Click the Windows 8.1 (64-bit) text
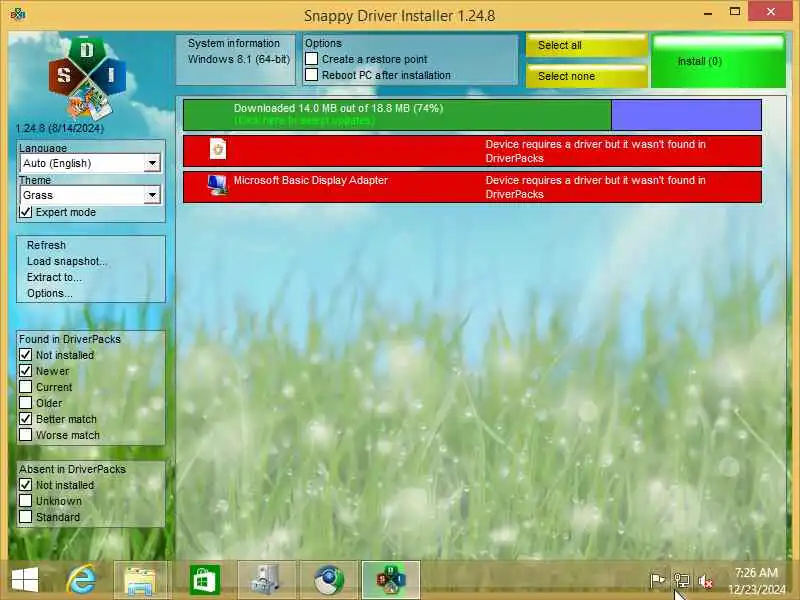The width and height of the screenshot is (800, 600). [239, 59]
